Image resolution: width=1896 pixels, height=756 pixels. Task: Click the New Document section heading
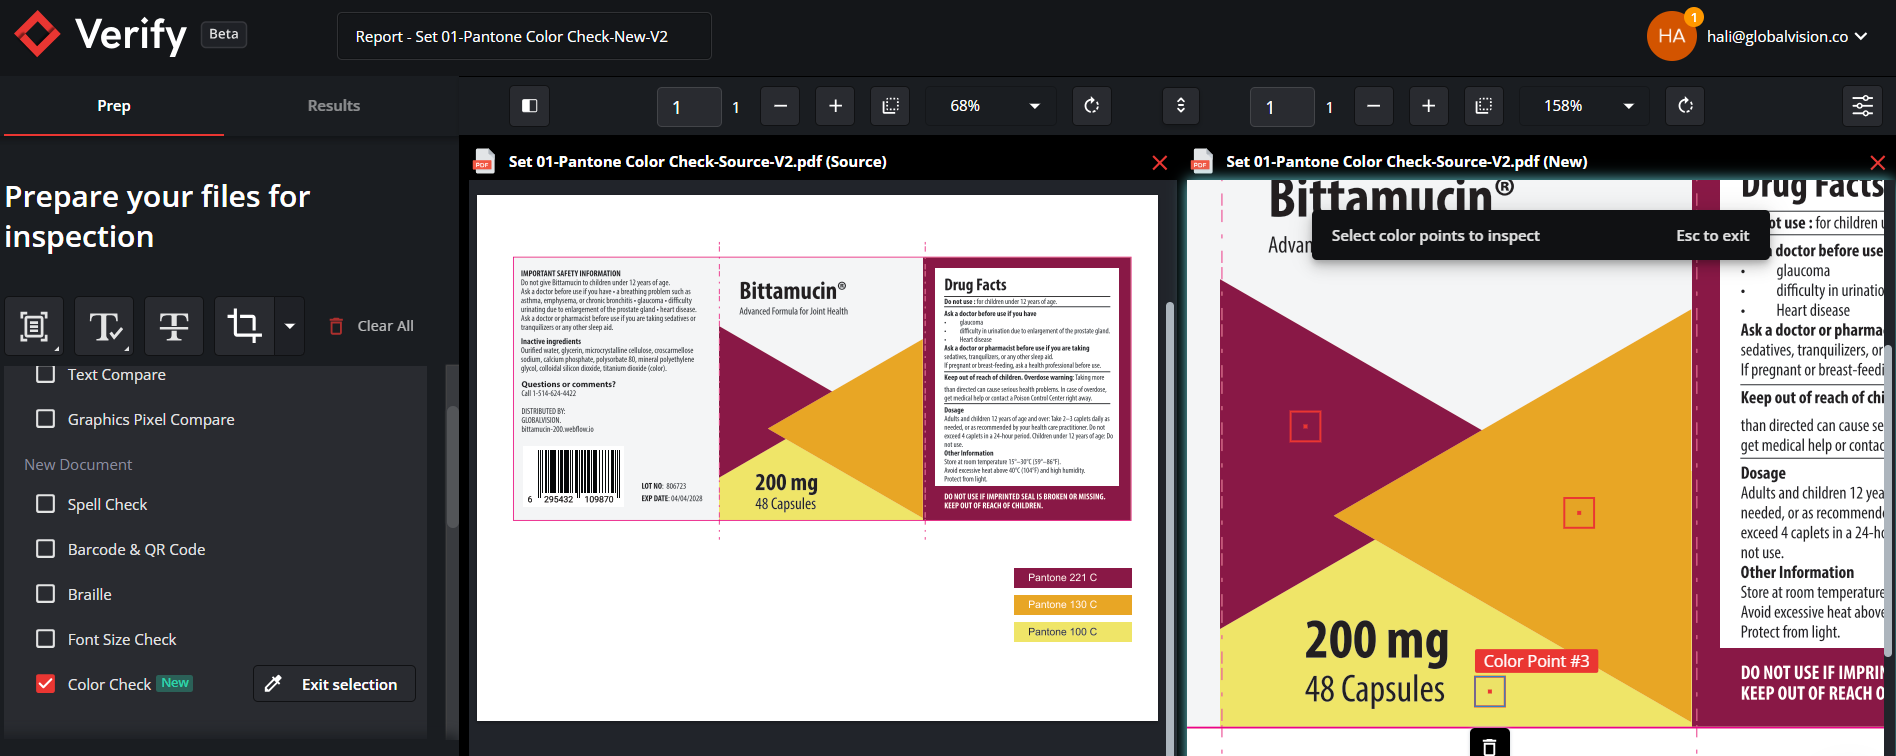tap(78, 465)
